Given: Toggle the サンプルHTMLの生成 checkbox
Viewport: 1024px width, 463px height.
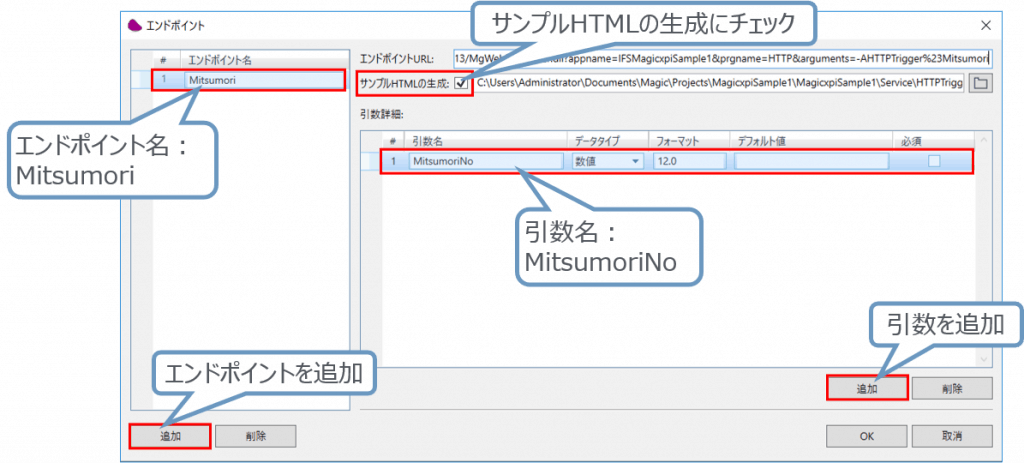Looking at the screenshot, I should coord(461,83).
